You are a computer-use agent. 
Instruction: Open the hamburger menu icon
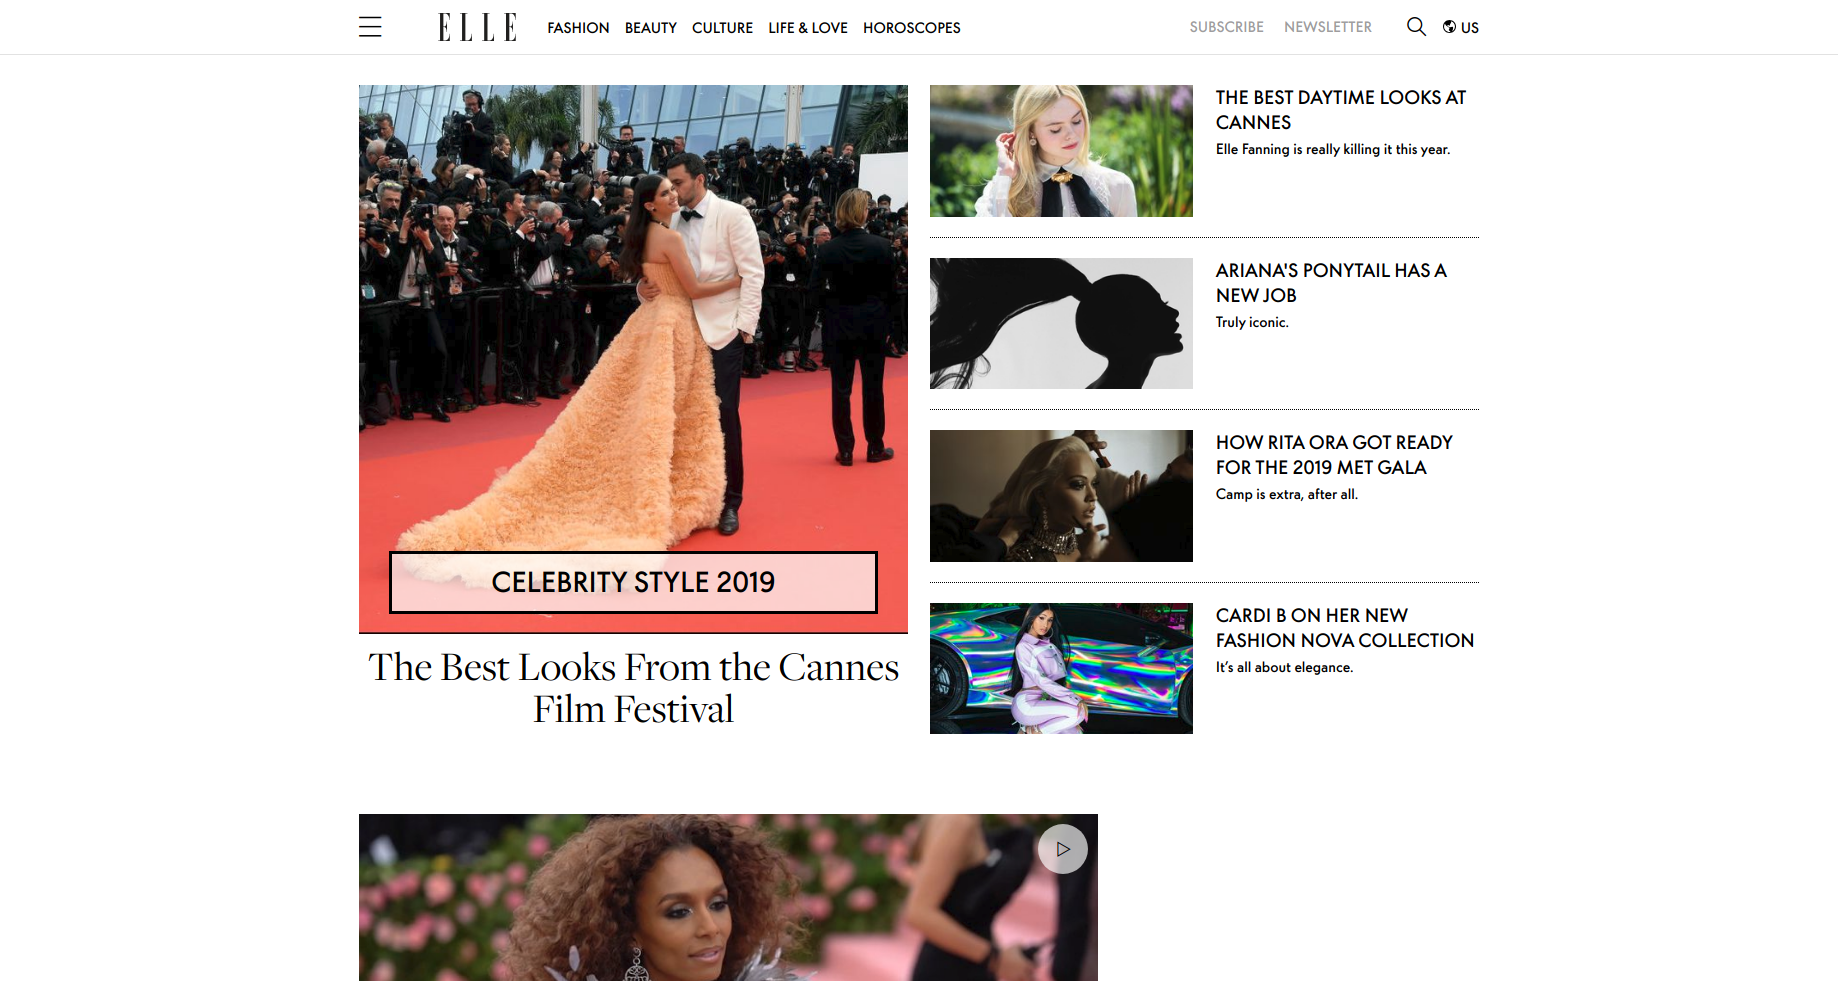tap(370, 27)
